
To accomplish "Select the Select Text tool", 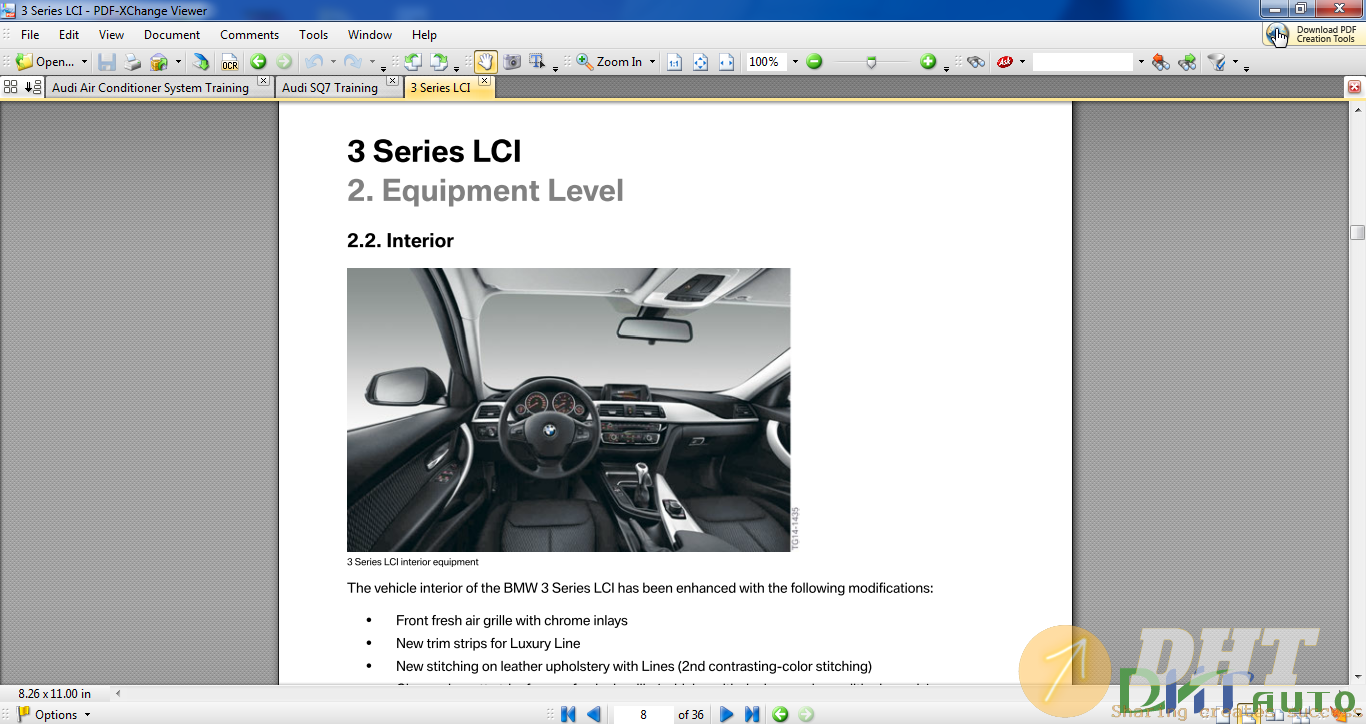I will [537, 62].
